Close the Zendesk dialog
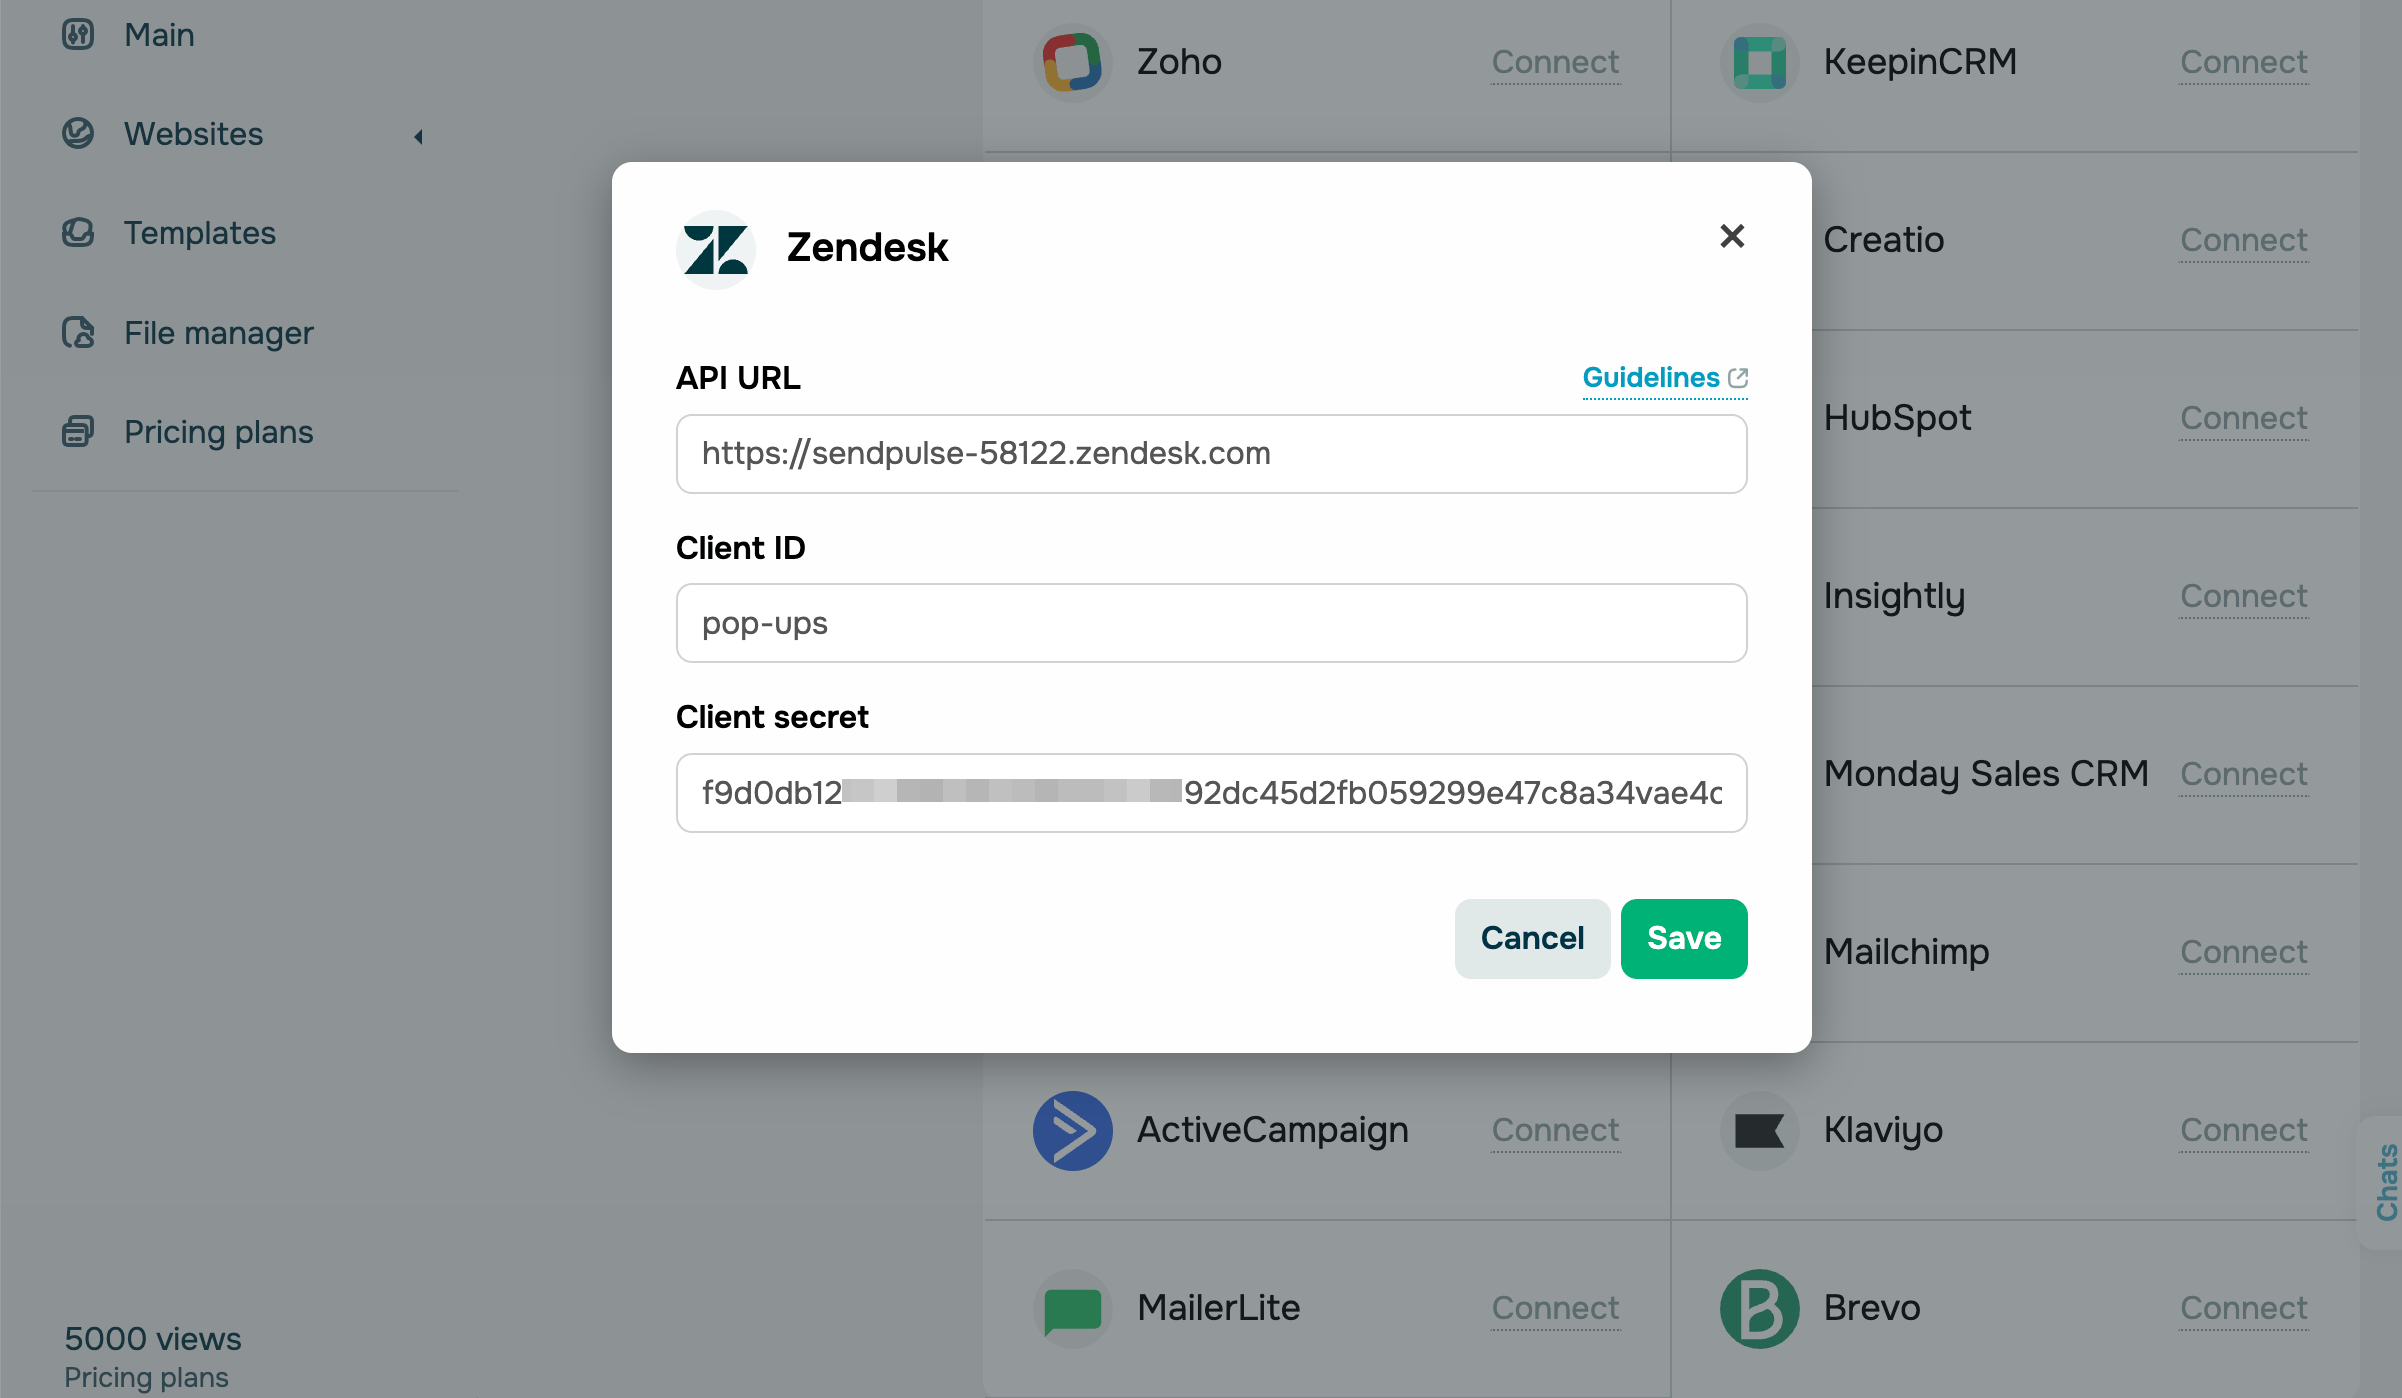The width and height of the screenshot is (2402, 1398). (x=1732, y=236)
